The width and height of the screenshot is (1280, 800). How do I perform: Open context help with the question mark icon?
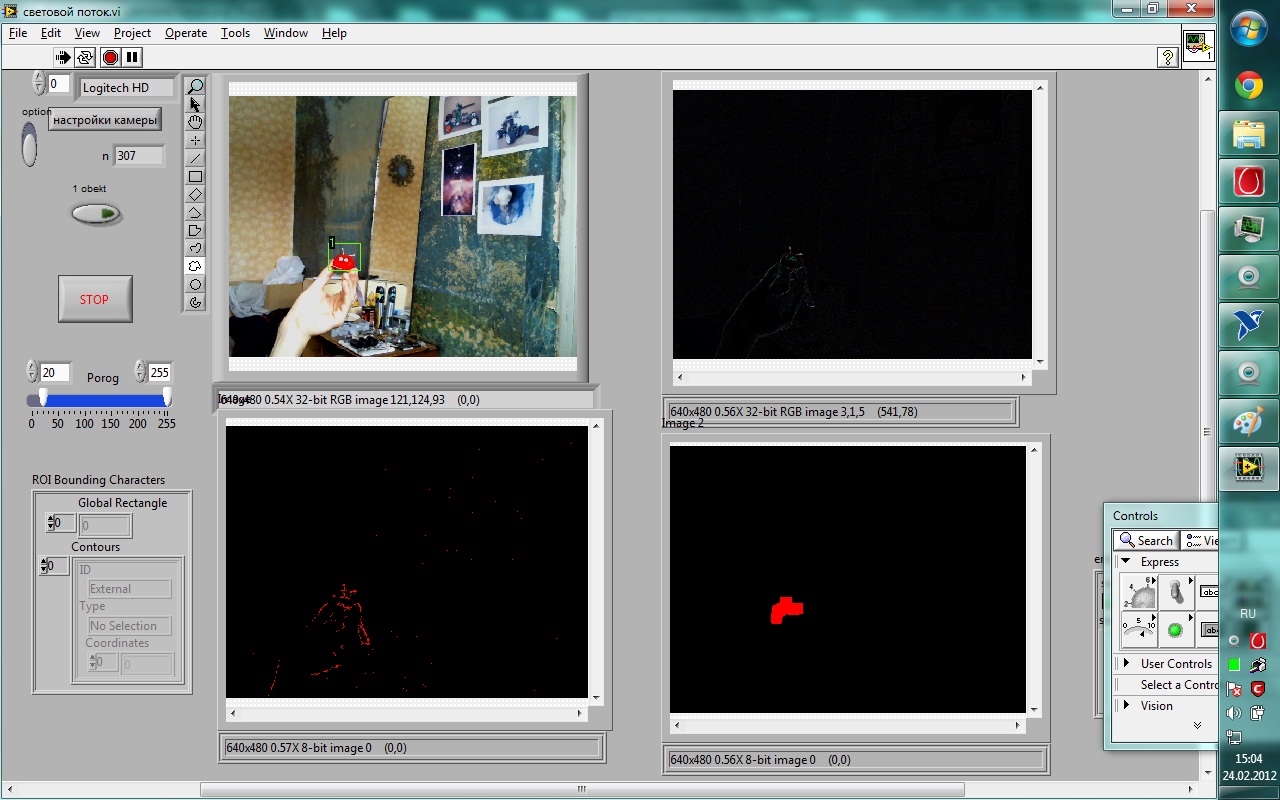click(x=1167, y=58)
